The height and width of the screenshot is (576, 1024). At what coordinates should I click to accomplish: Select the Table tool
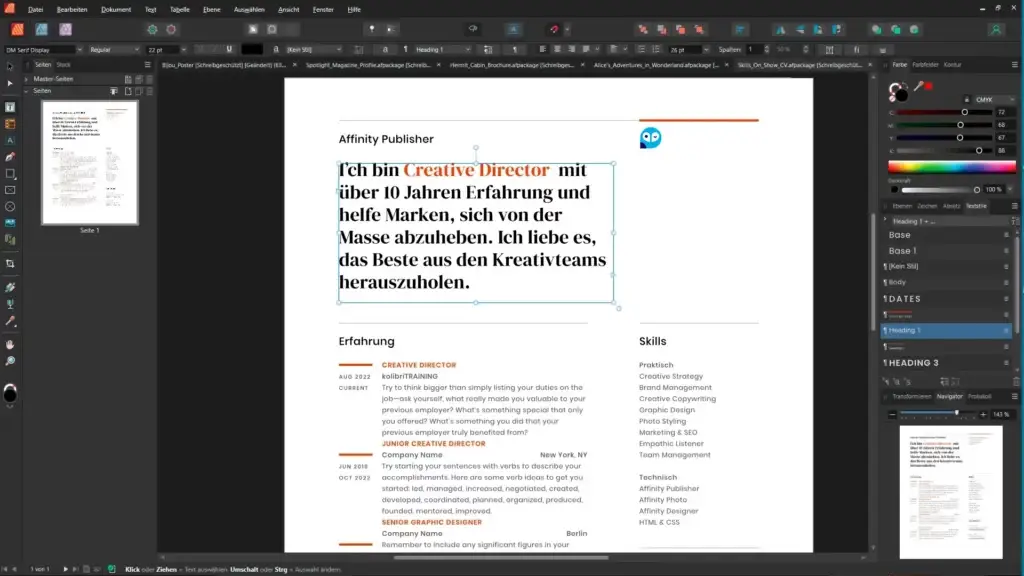point(10,124)
